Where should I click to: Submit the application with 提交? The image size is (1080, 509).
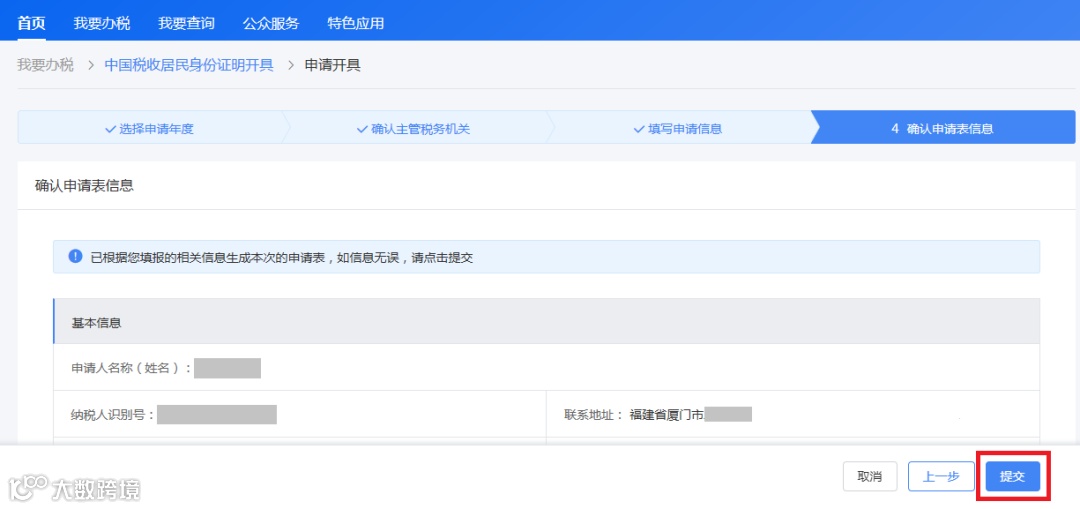click(x=1012, y=477)
